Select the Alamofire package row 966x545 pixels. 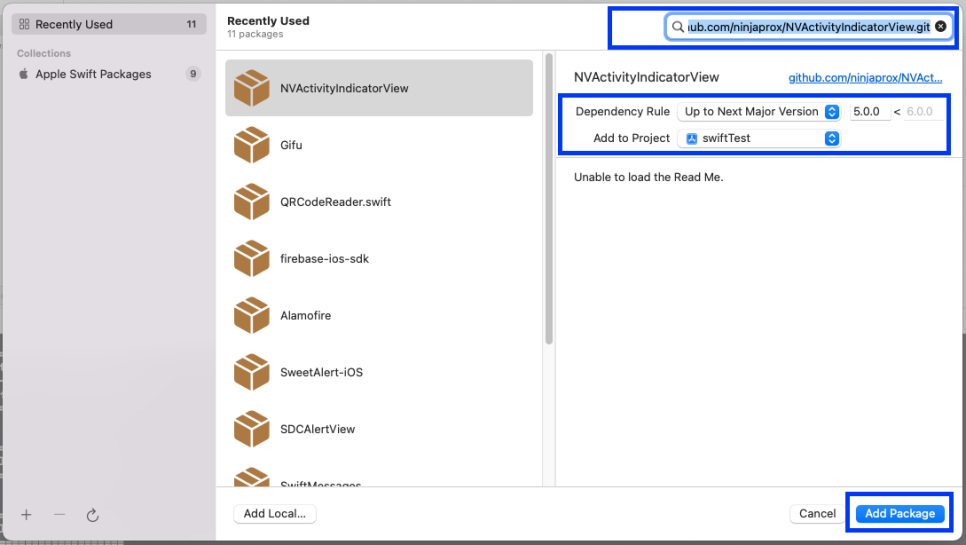click(x=379, y=315)
